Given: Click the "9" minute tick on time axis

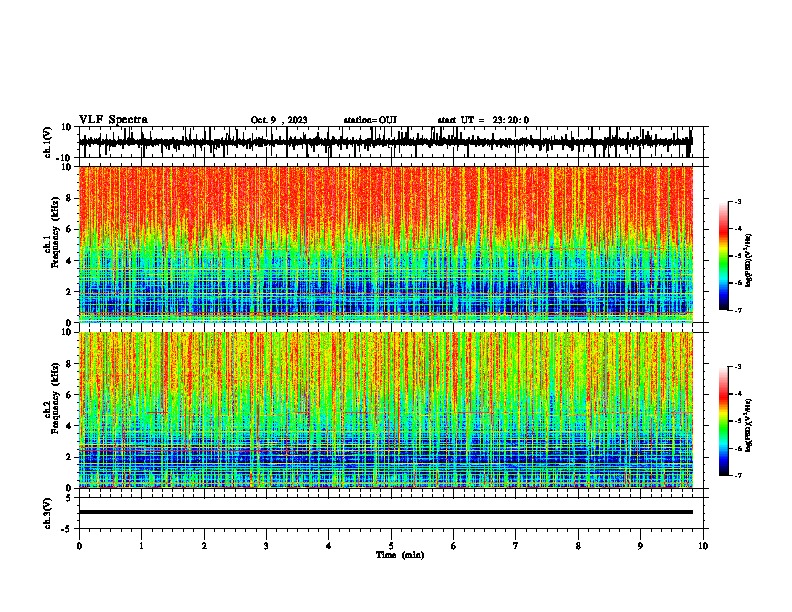Looking at the screenshot, I should 640,546.
